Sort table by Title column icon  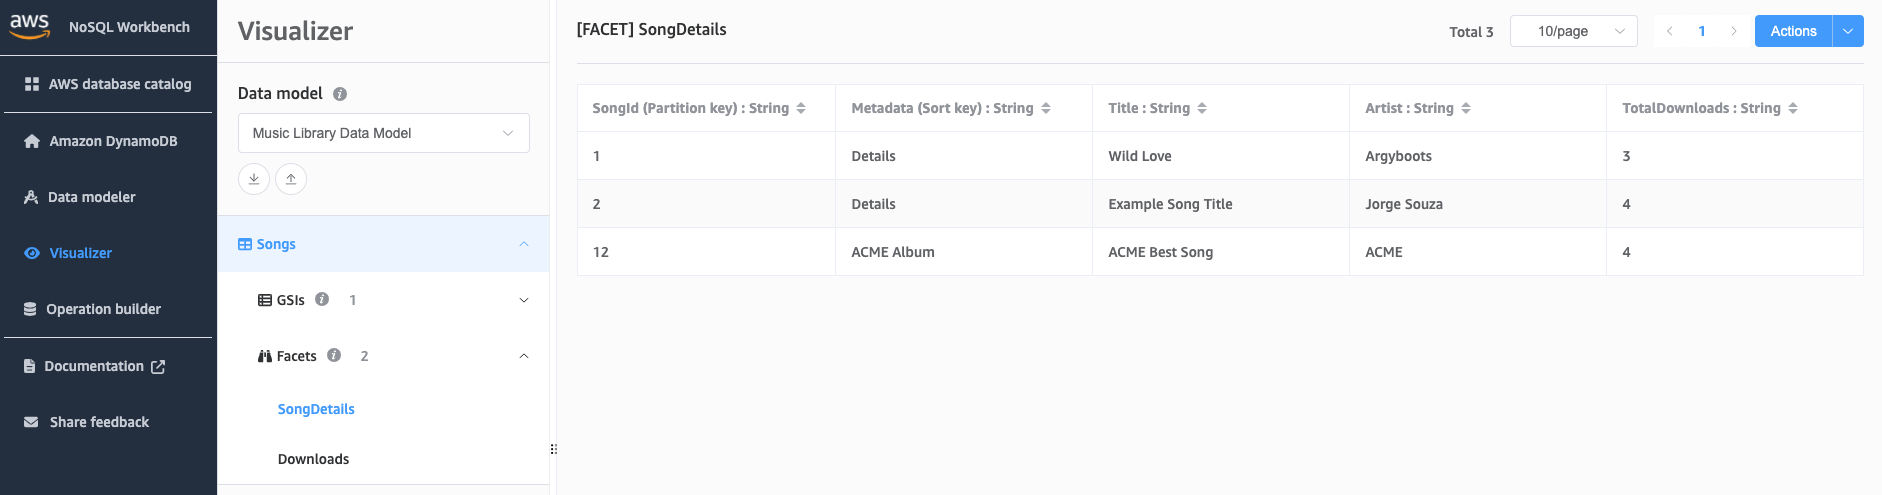pos(1202,108)
